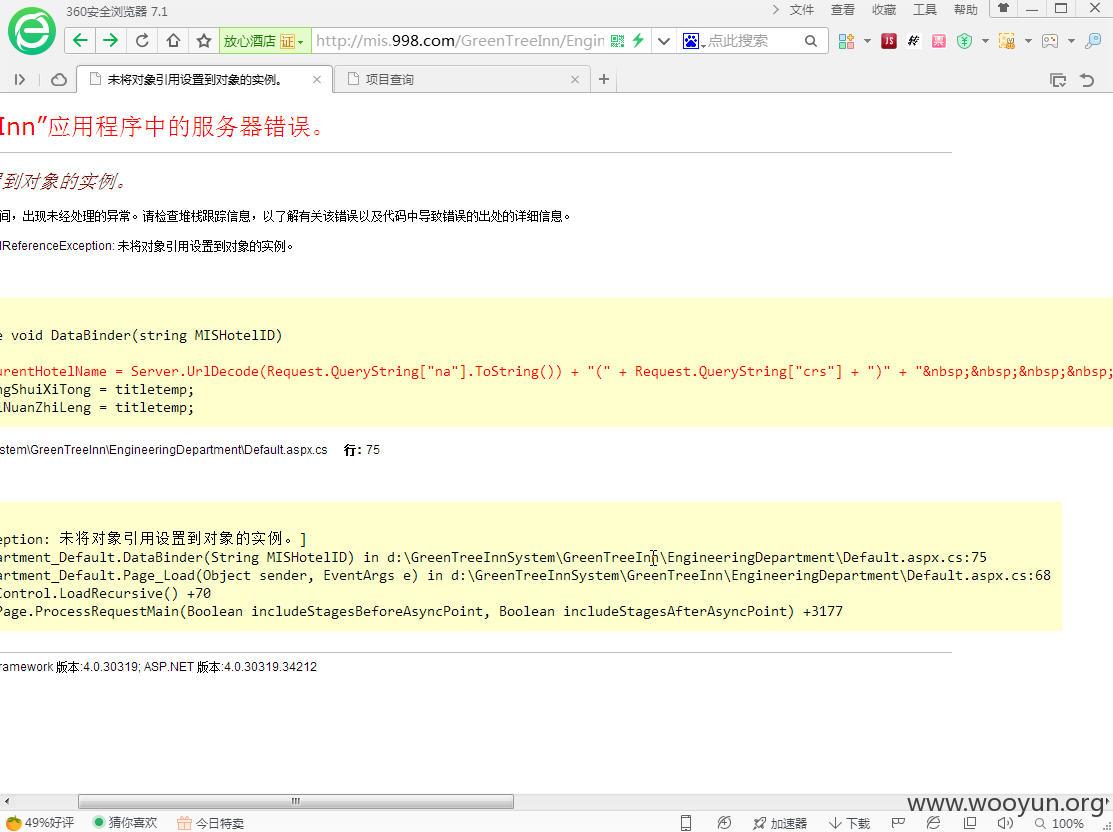This screenshot has width=1113, height=832.
Task: Click the 点此搜索 search box
Action: (x=752, y=41)
